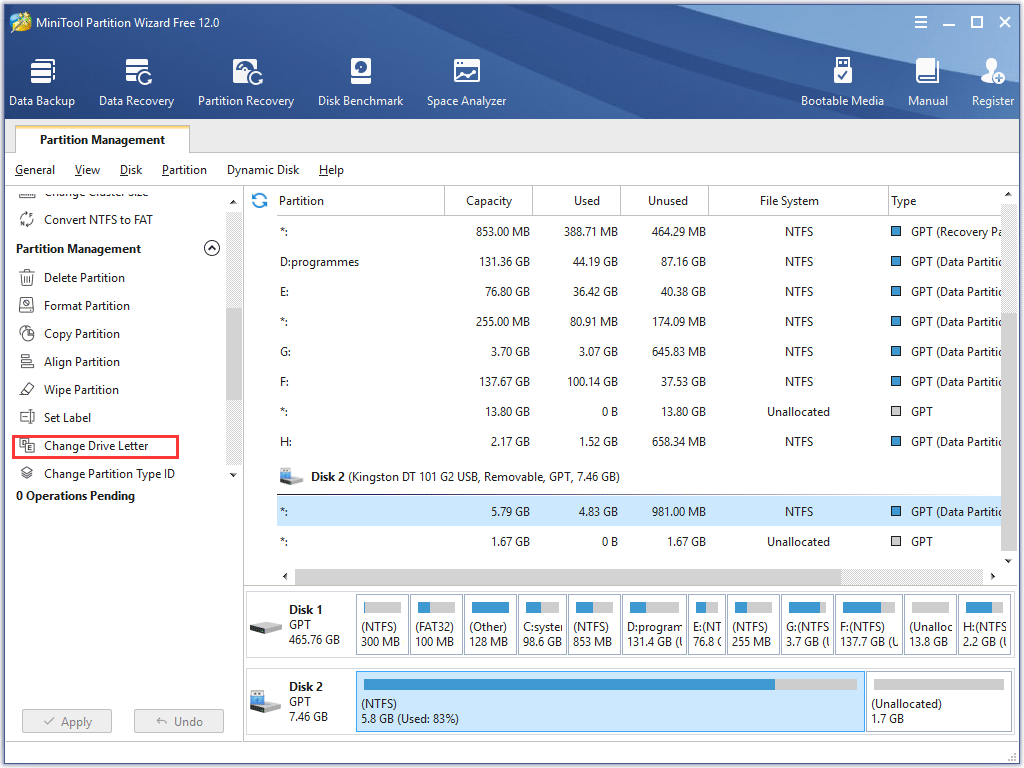
Task: Click the Apply button
Action: coord(67,721)
